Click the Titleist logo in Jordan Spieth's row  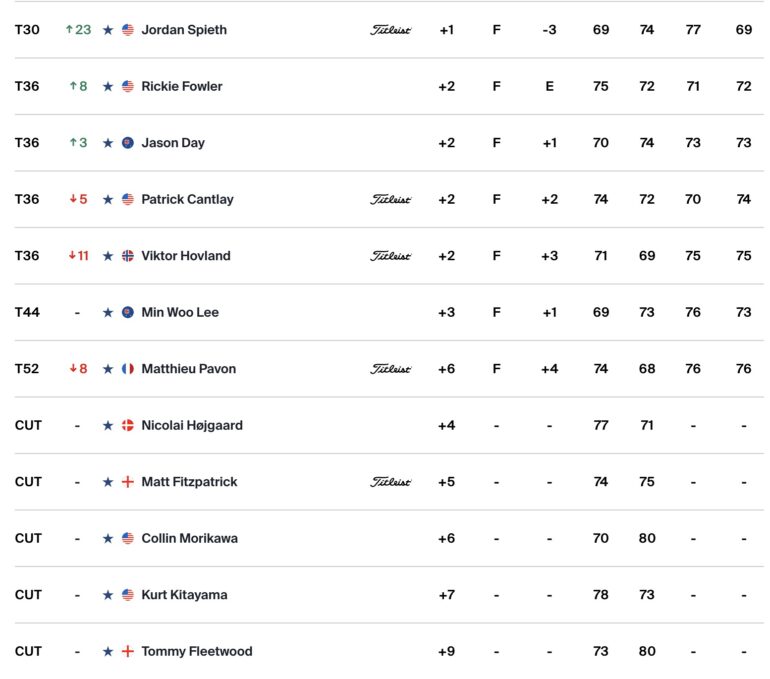tap(390, 30)
